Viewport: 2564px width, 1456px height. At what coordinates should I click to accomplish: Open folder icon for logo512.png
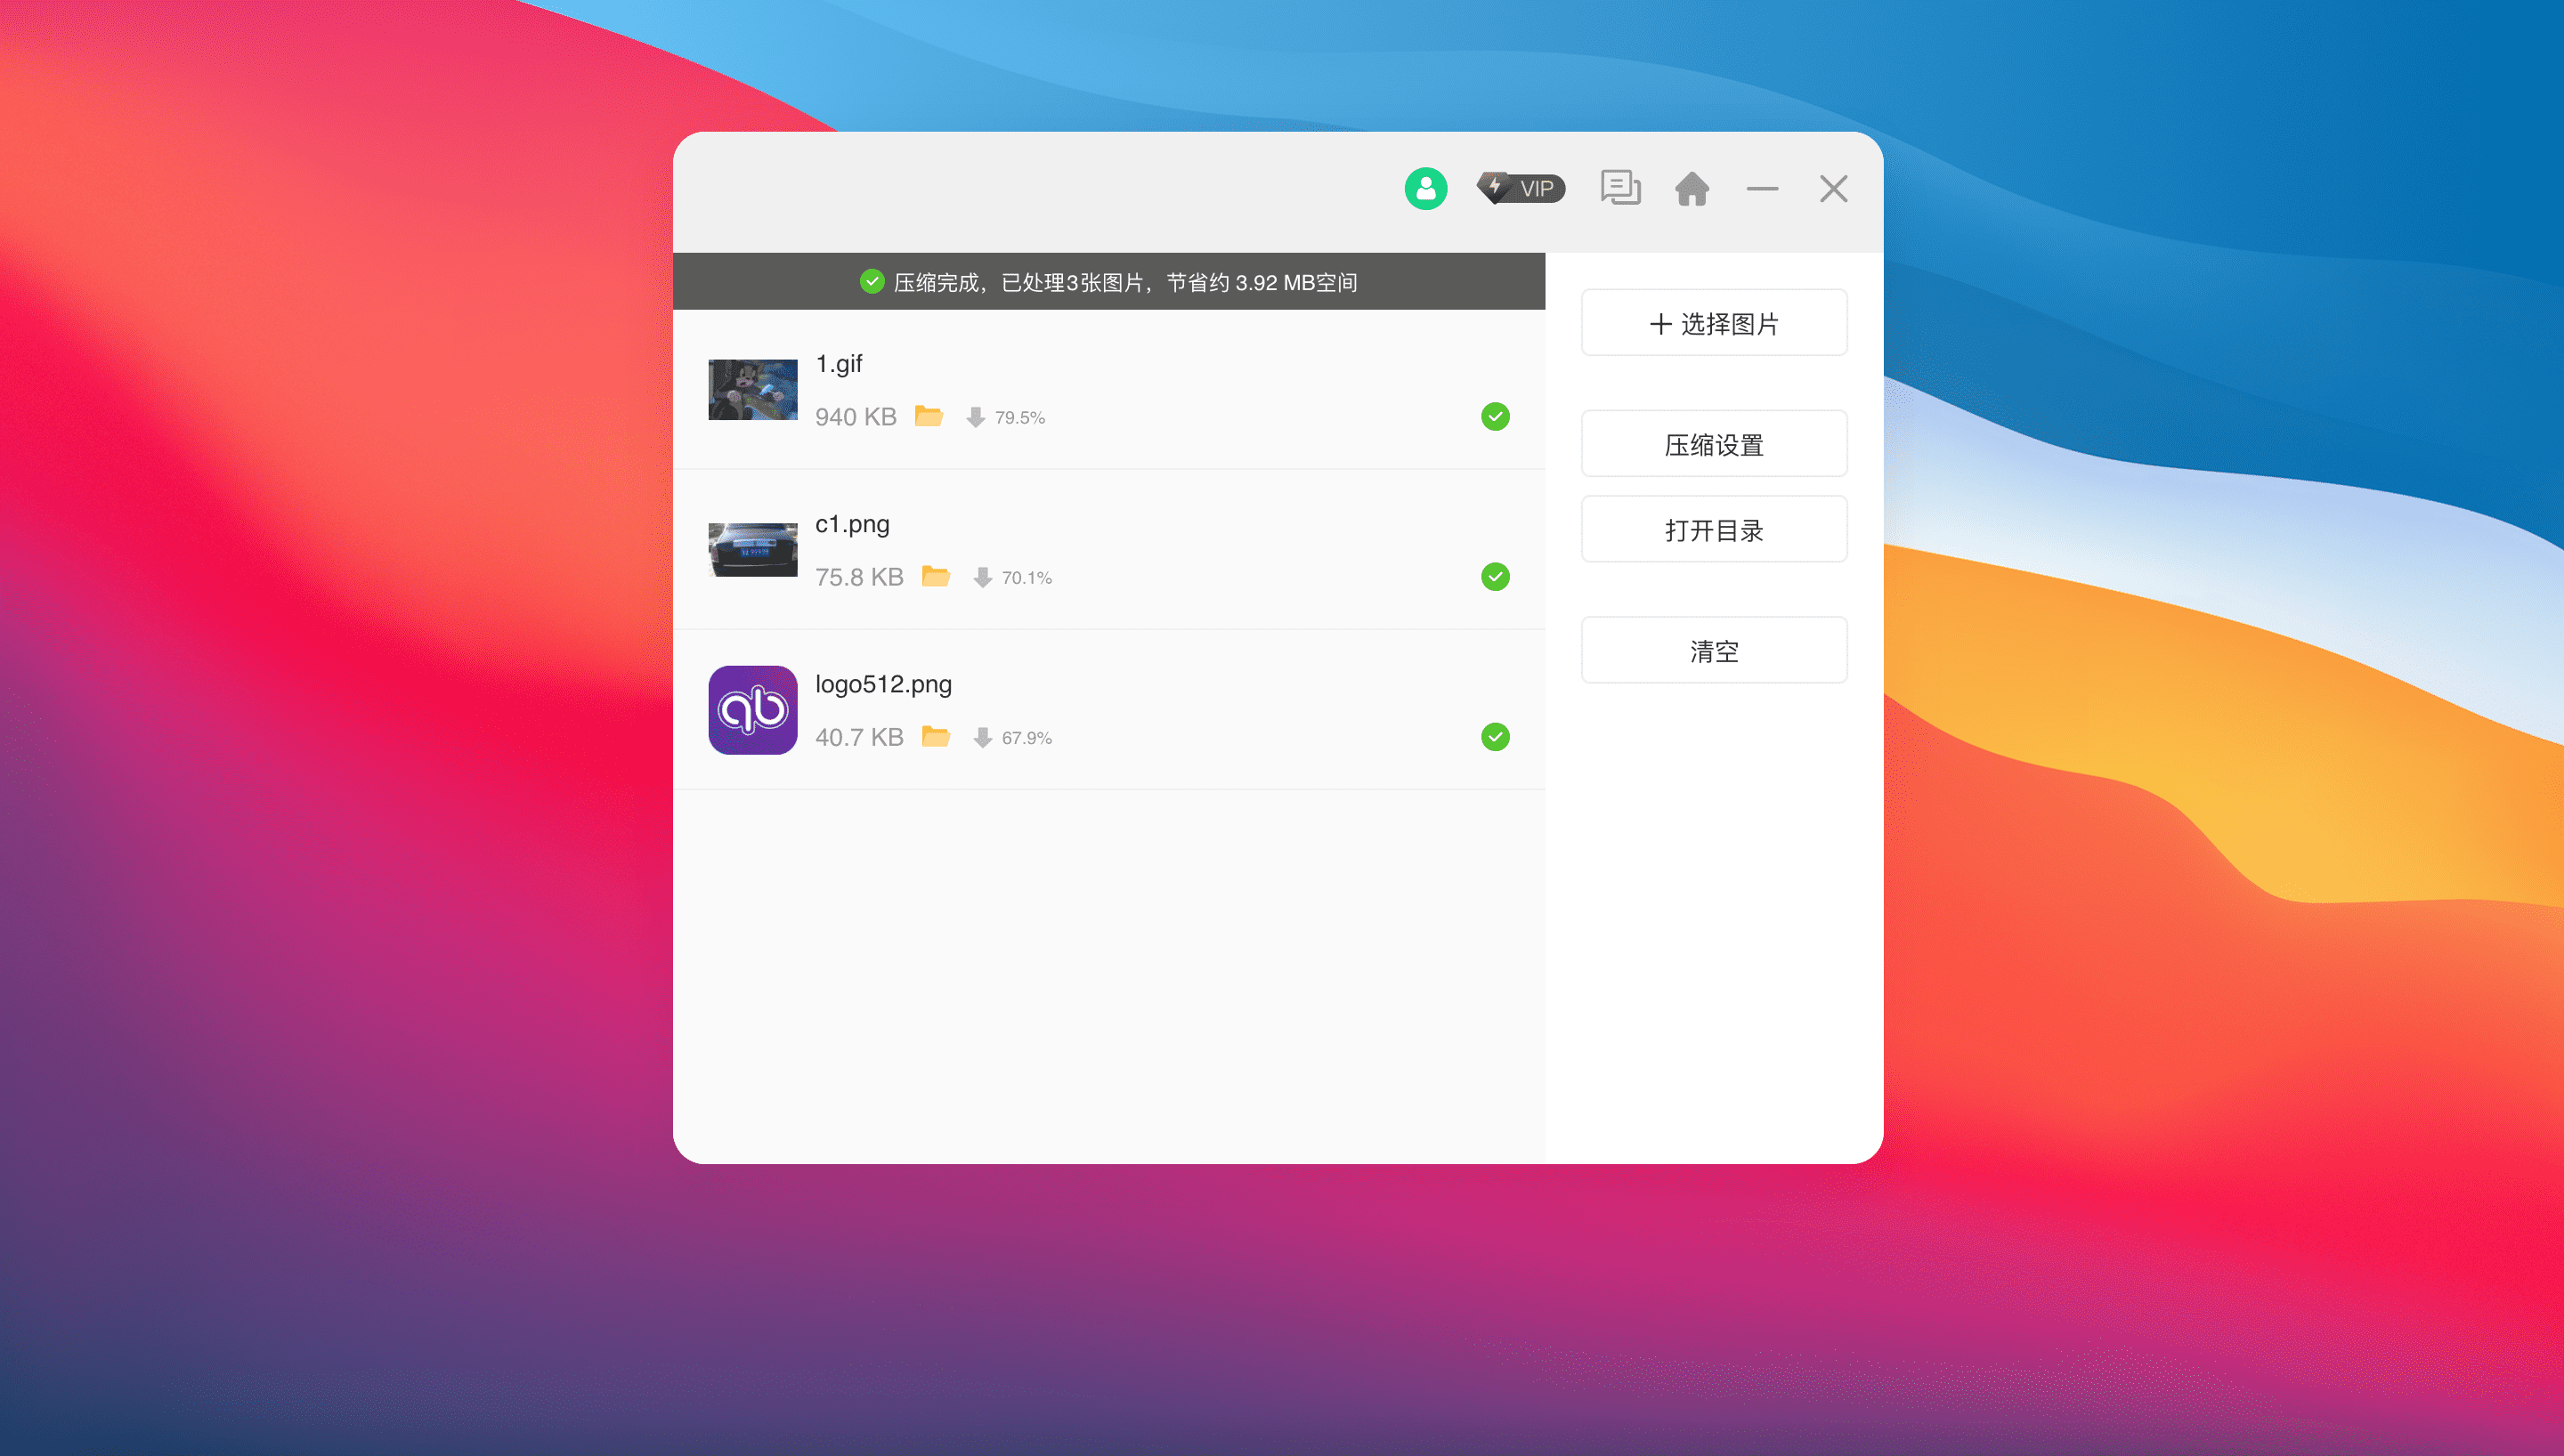936,736
